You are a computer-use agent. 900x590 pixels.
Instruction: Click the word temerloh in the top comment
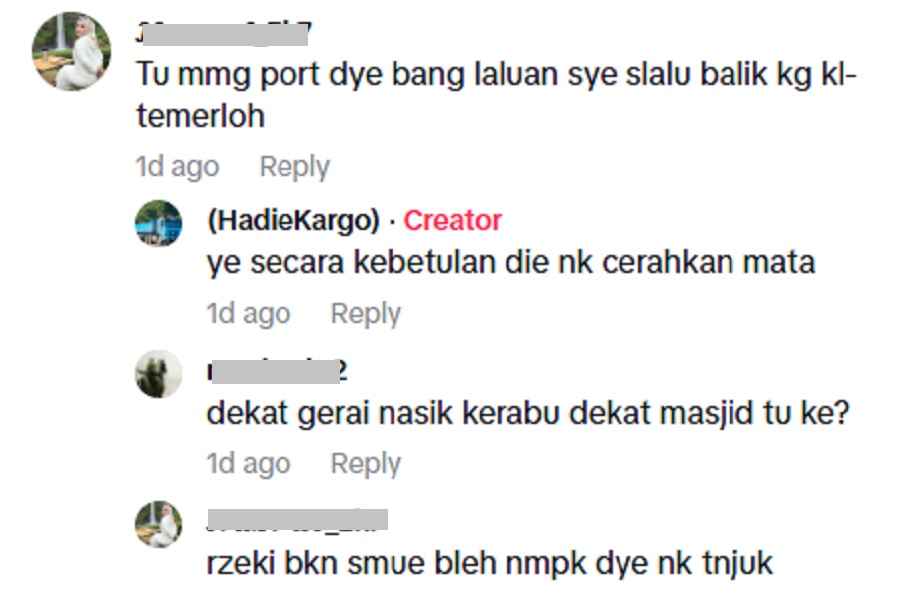click(201, 117)
